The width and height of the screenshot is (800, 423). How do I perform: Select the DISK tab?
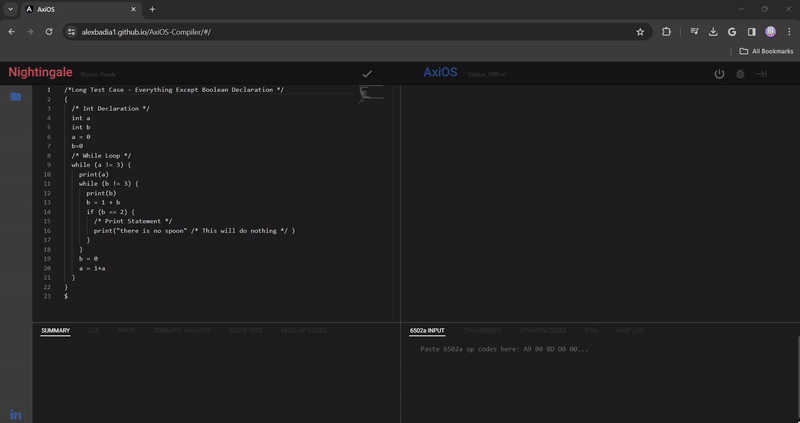pyautogui.click(x=591, y=331)
